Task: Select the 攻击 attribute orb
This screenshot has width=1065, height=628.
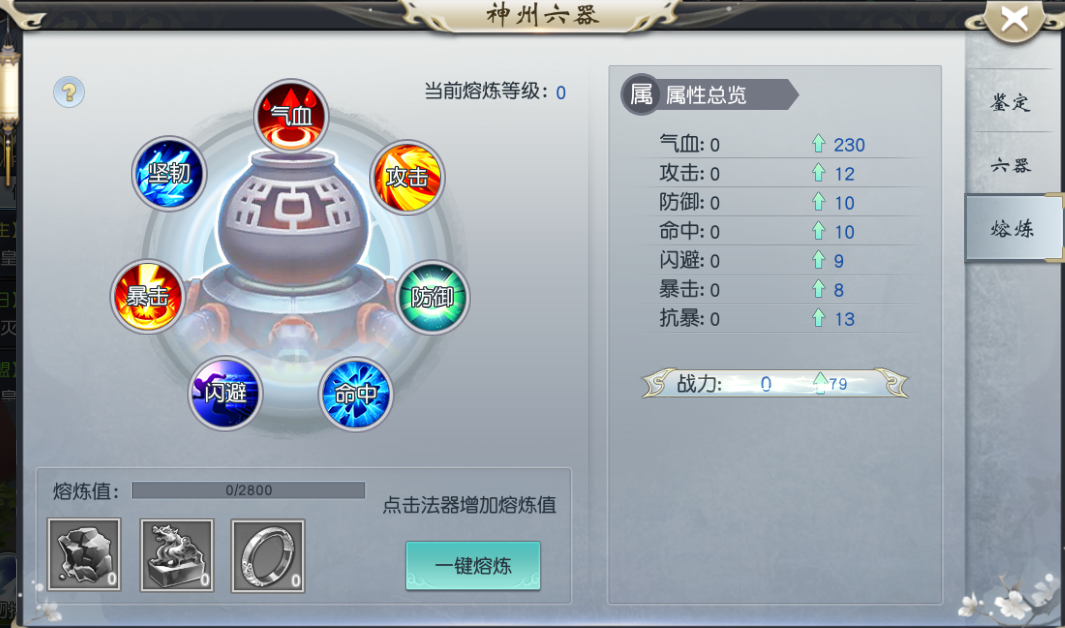Action: [x=408, y=177]
